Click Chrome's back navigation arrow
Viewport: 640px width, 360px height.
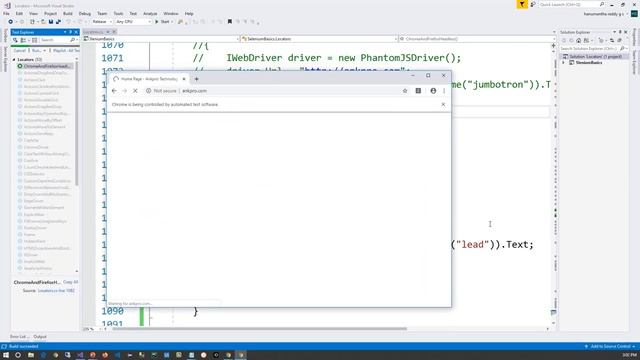pyautogui.click(x=114, y=91)
